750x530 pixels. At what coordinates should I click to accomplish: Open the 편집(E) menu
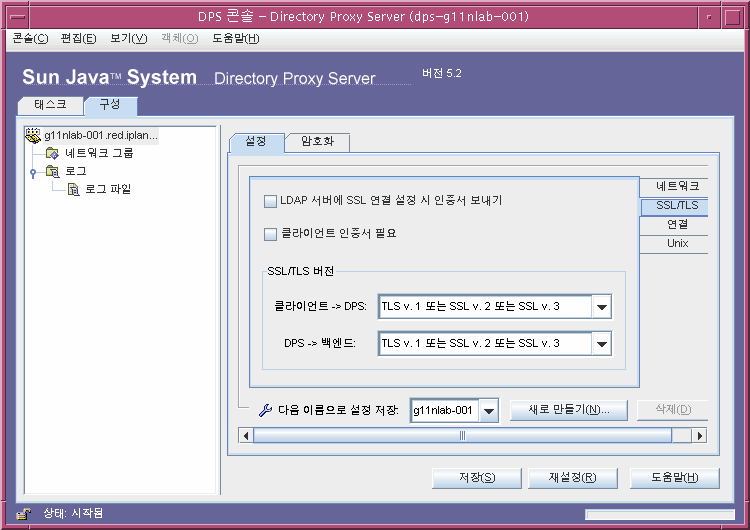pyautogui.click(x=78, y=39)
